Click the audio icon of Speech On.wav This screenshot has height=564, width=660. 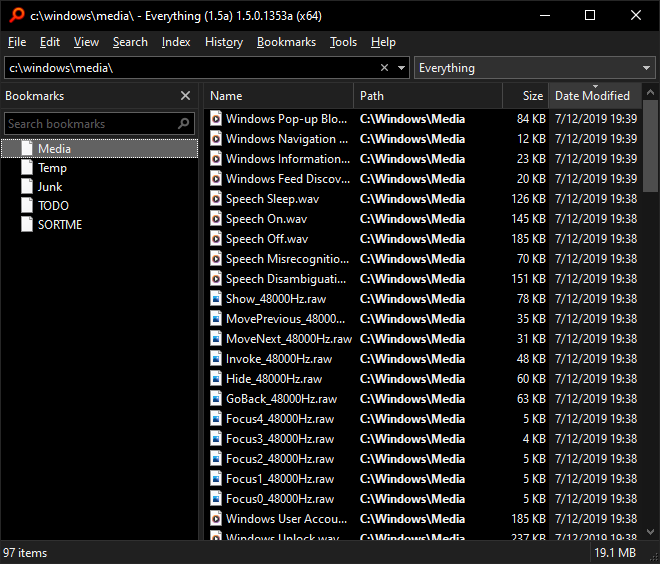click(x=216, y=219)
